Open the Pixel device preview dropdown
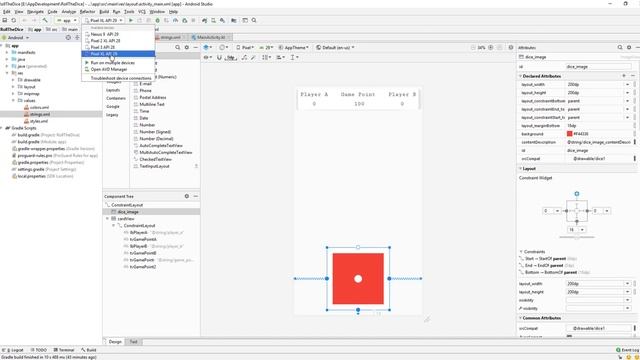The height and width of the screenshot is (360, 640). pyautogui.click(x=245, y=48)
